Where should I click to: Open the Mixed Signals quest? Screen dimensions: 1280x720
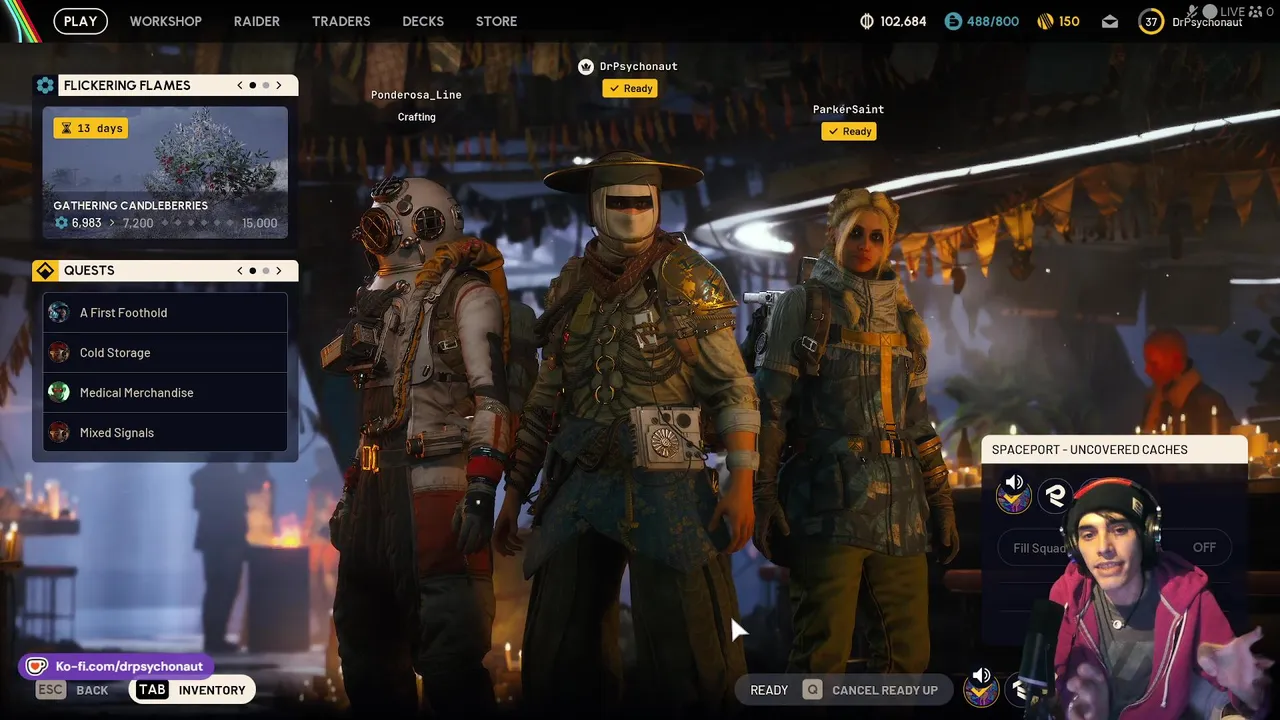pyautogui.click(x=165, y=432)
